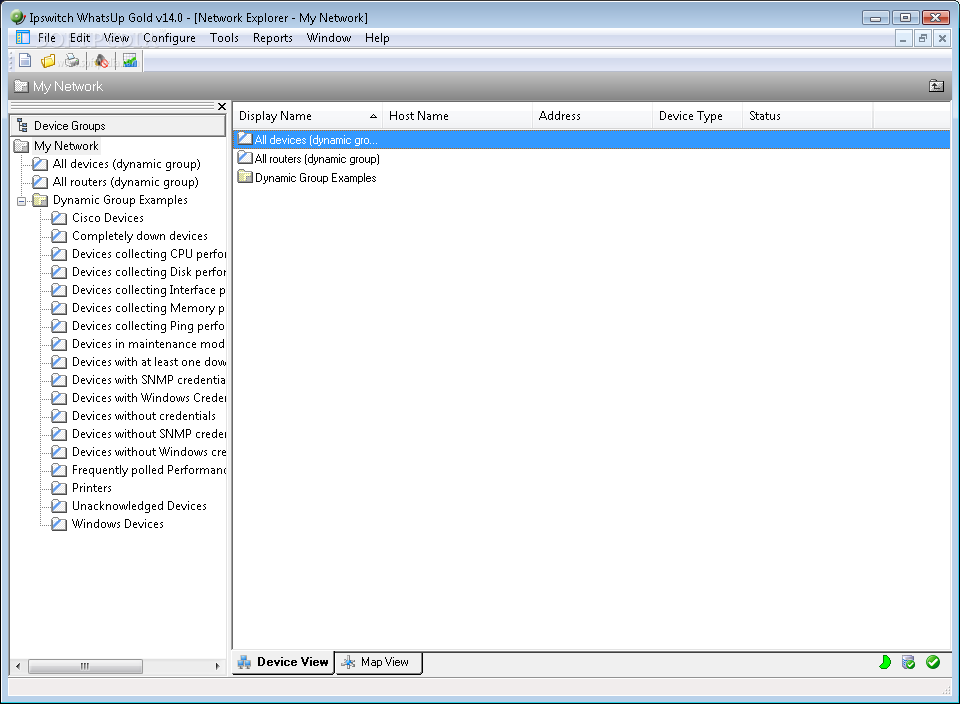Select Devices with Windows Credentials group

(149, 398)
